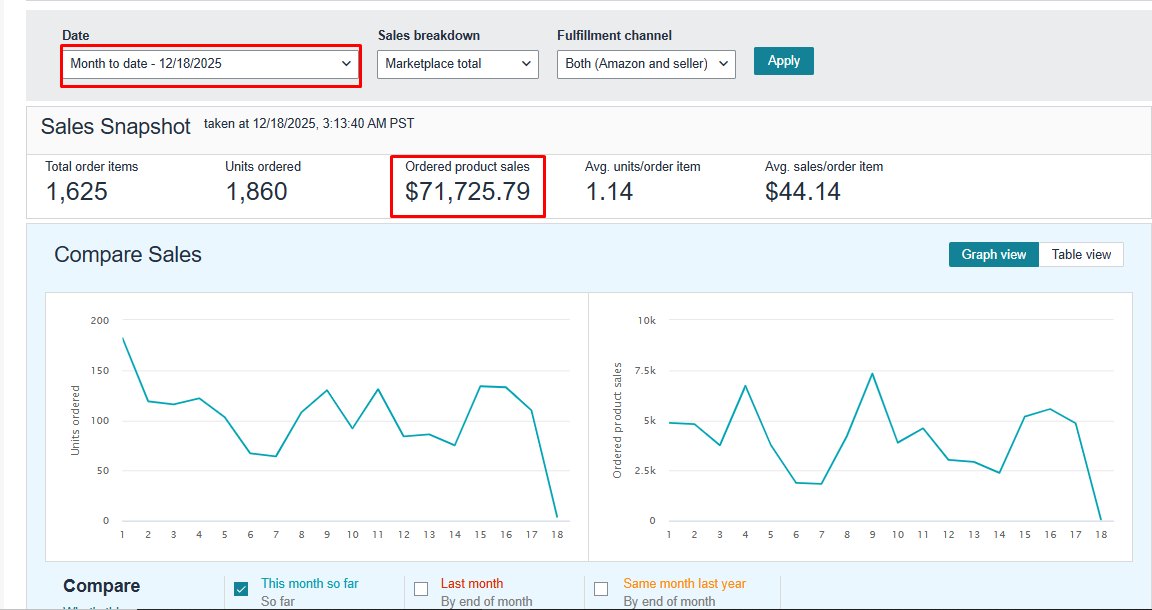Open the Fulfillment channel dropdown
Viewport: 1152px width, 610px height.
644,64
